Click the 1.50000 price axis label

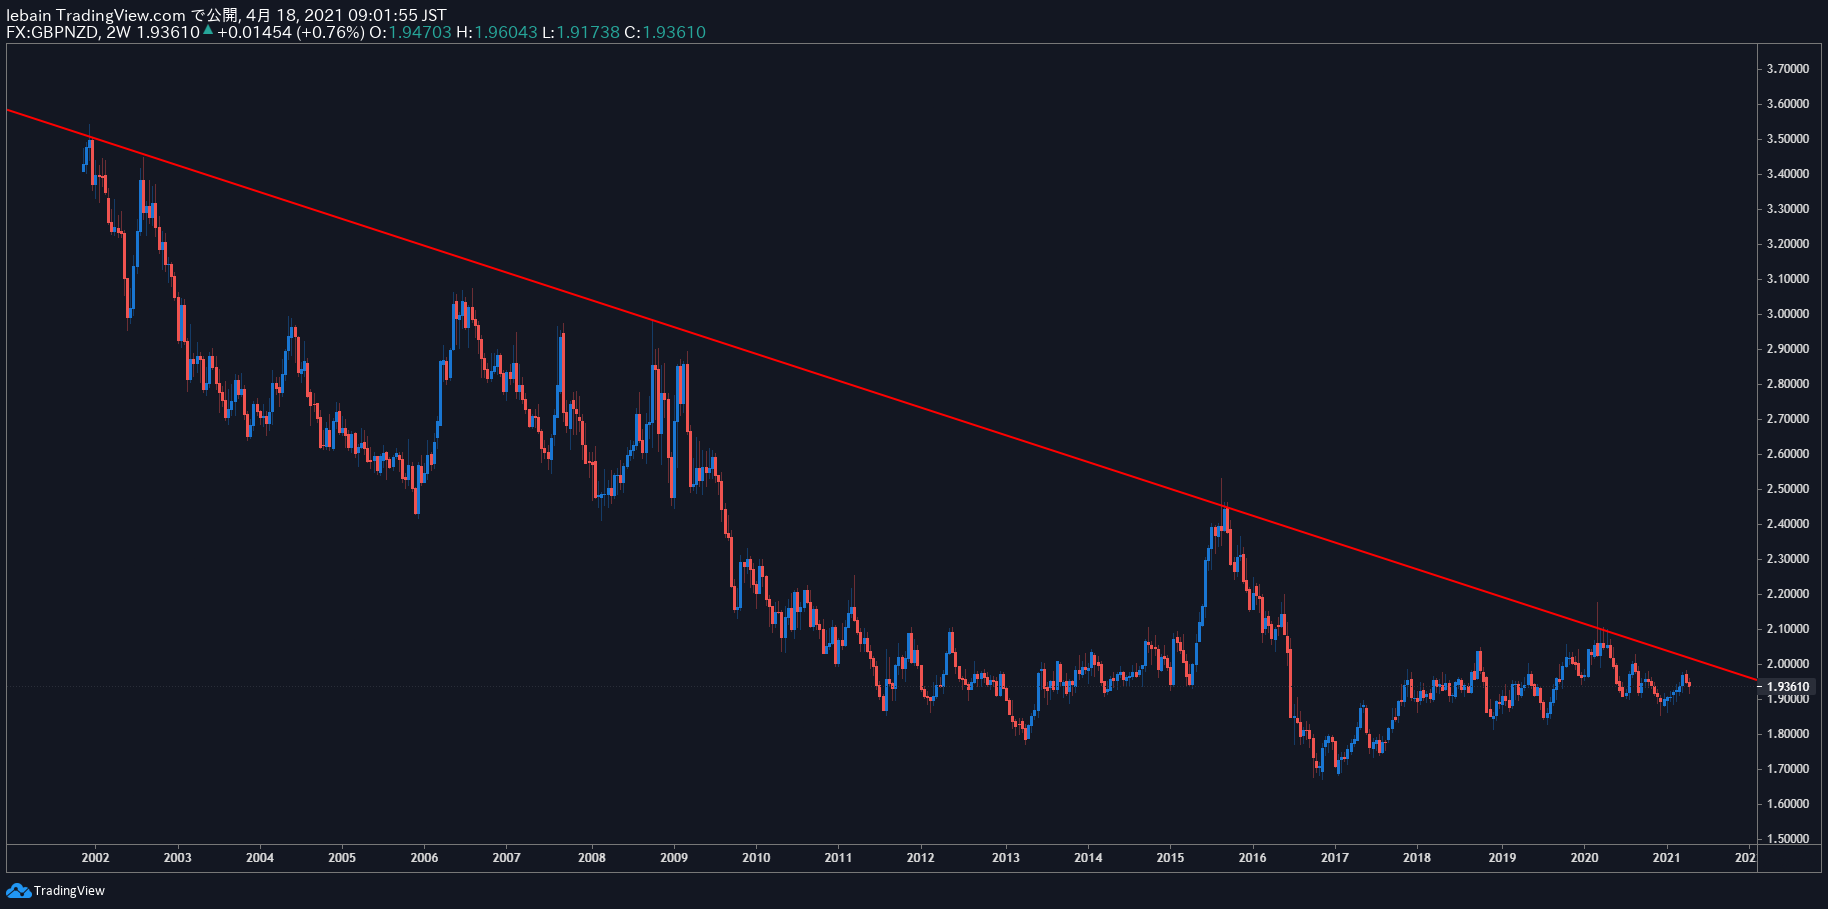pyautogui.click(x=1788, y=839)
